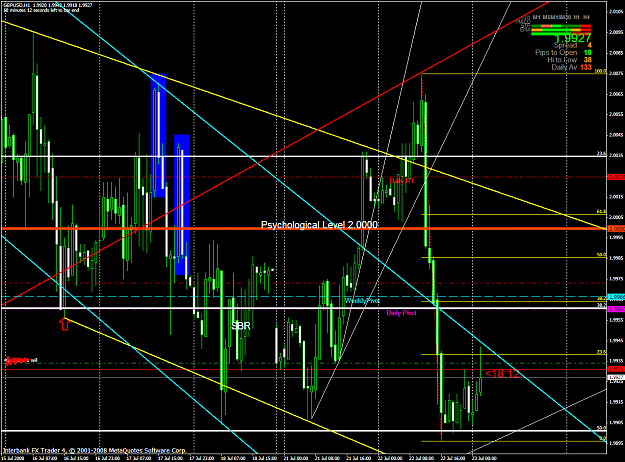Click the 'sell' label beside red scribble
This screenshot has width=625, height=462.
coord(34,360)
